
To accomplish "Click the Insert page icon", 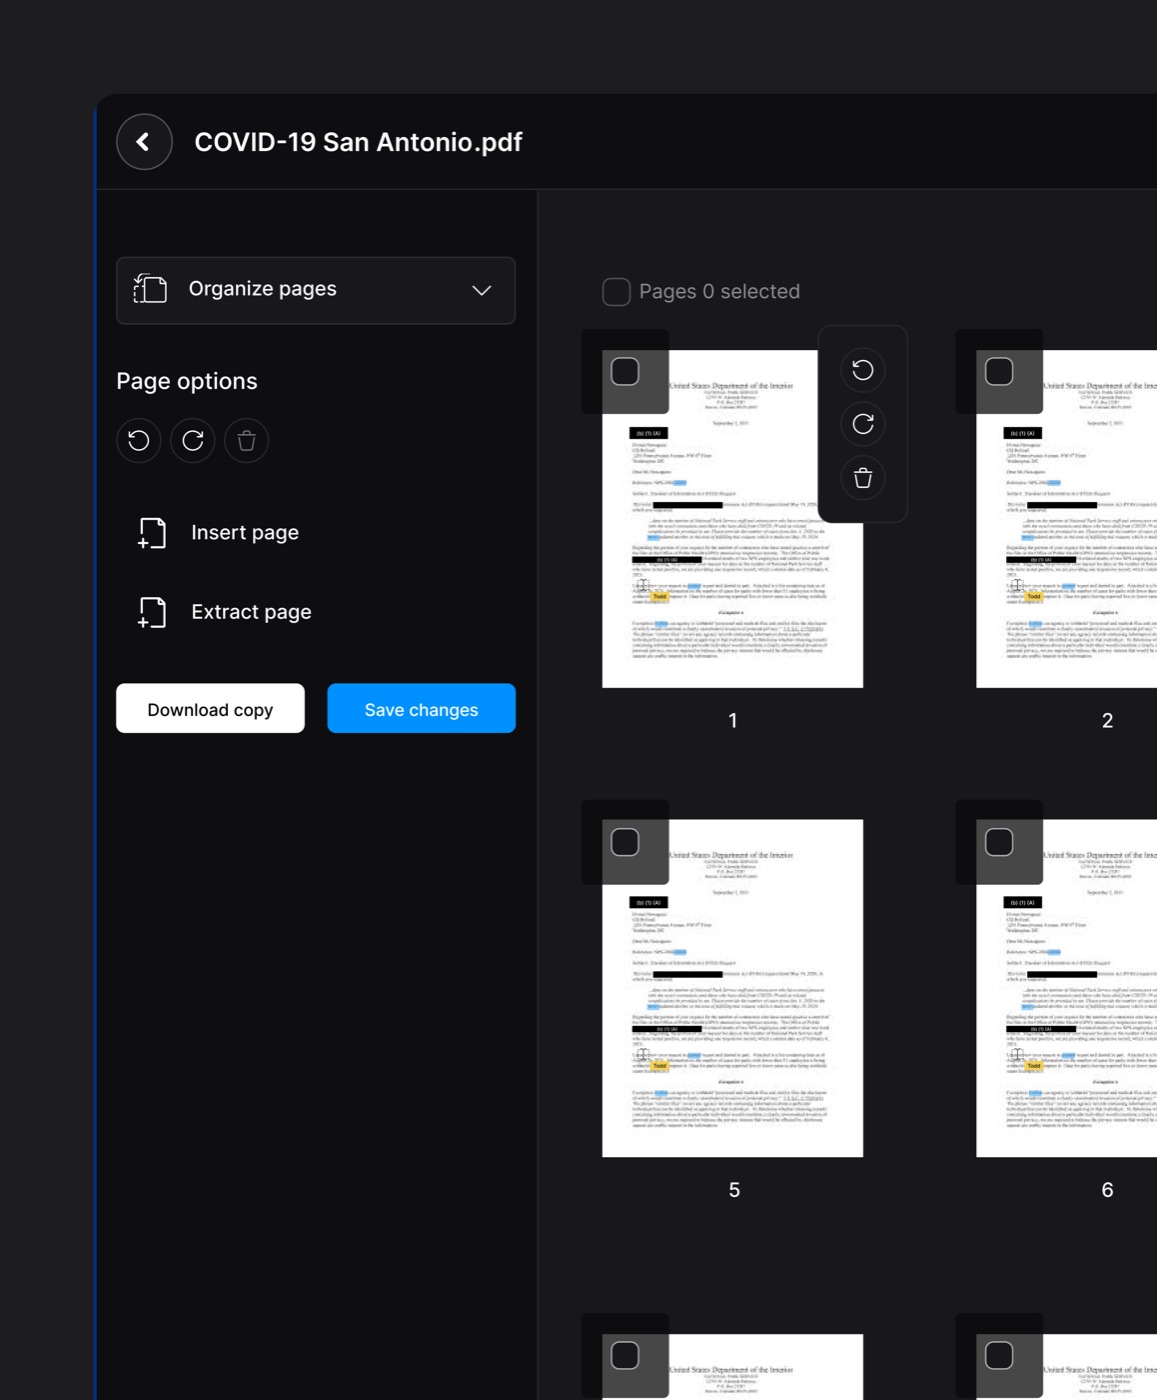I will point(152,533).
